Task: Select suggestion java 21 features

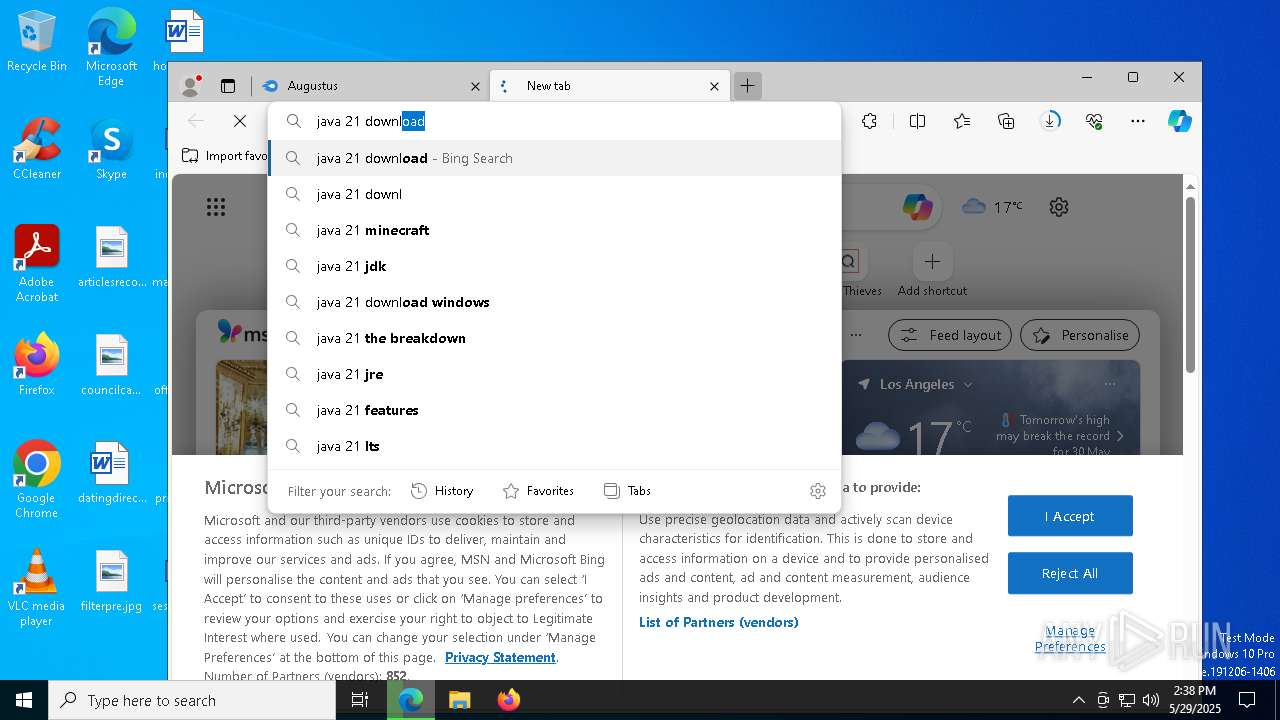Action: click(555, 410)
